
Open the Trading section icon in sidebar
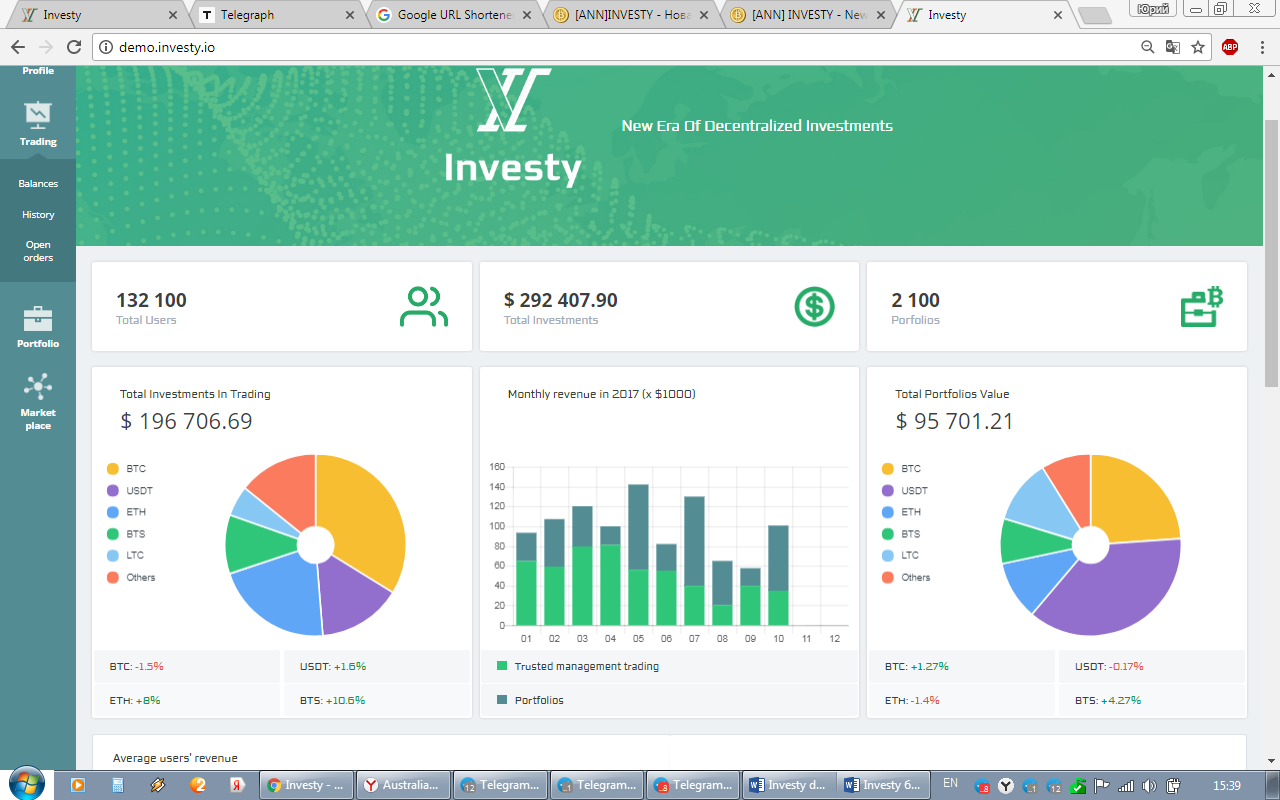(x=38, y=115)
